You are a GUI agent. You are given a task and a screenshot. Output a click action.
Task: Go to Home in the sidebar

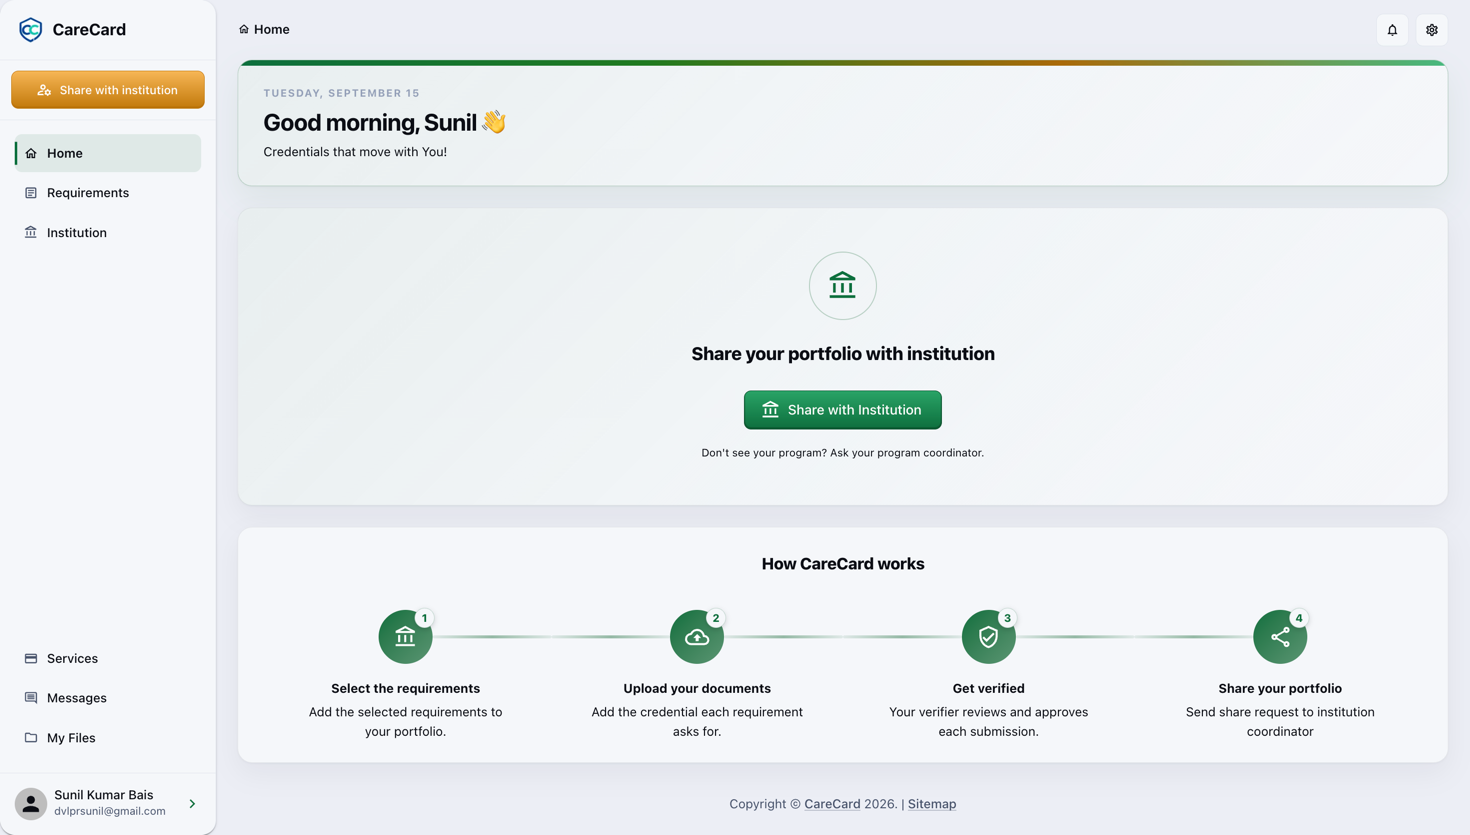tap(108, 153)
